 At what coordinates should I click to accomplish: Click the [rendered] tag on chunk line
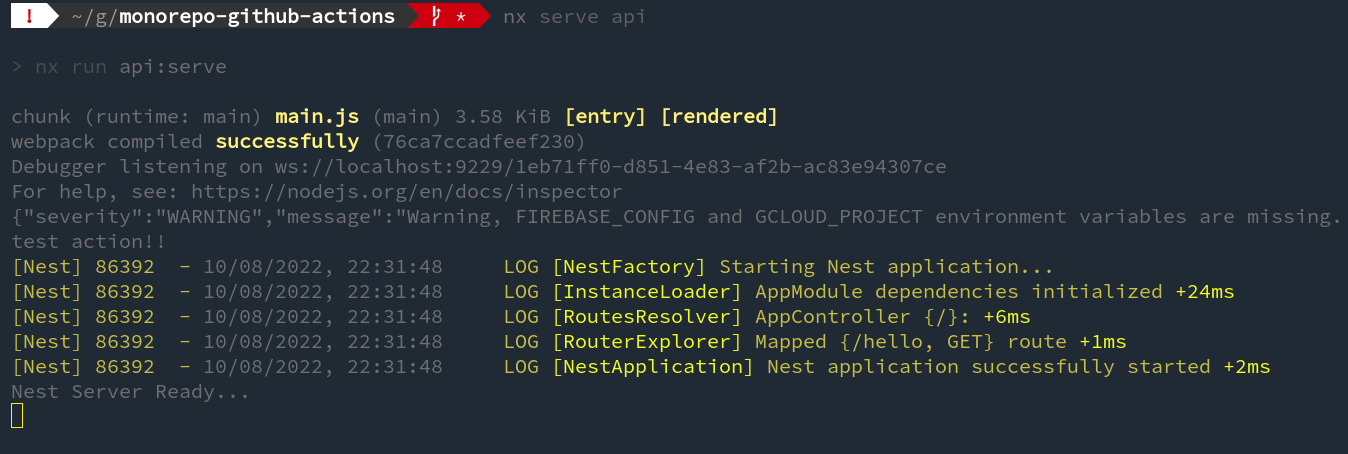pyautogui.click(x=719, y=117)
